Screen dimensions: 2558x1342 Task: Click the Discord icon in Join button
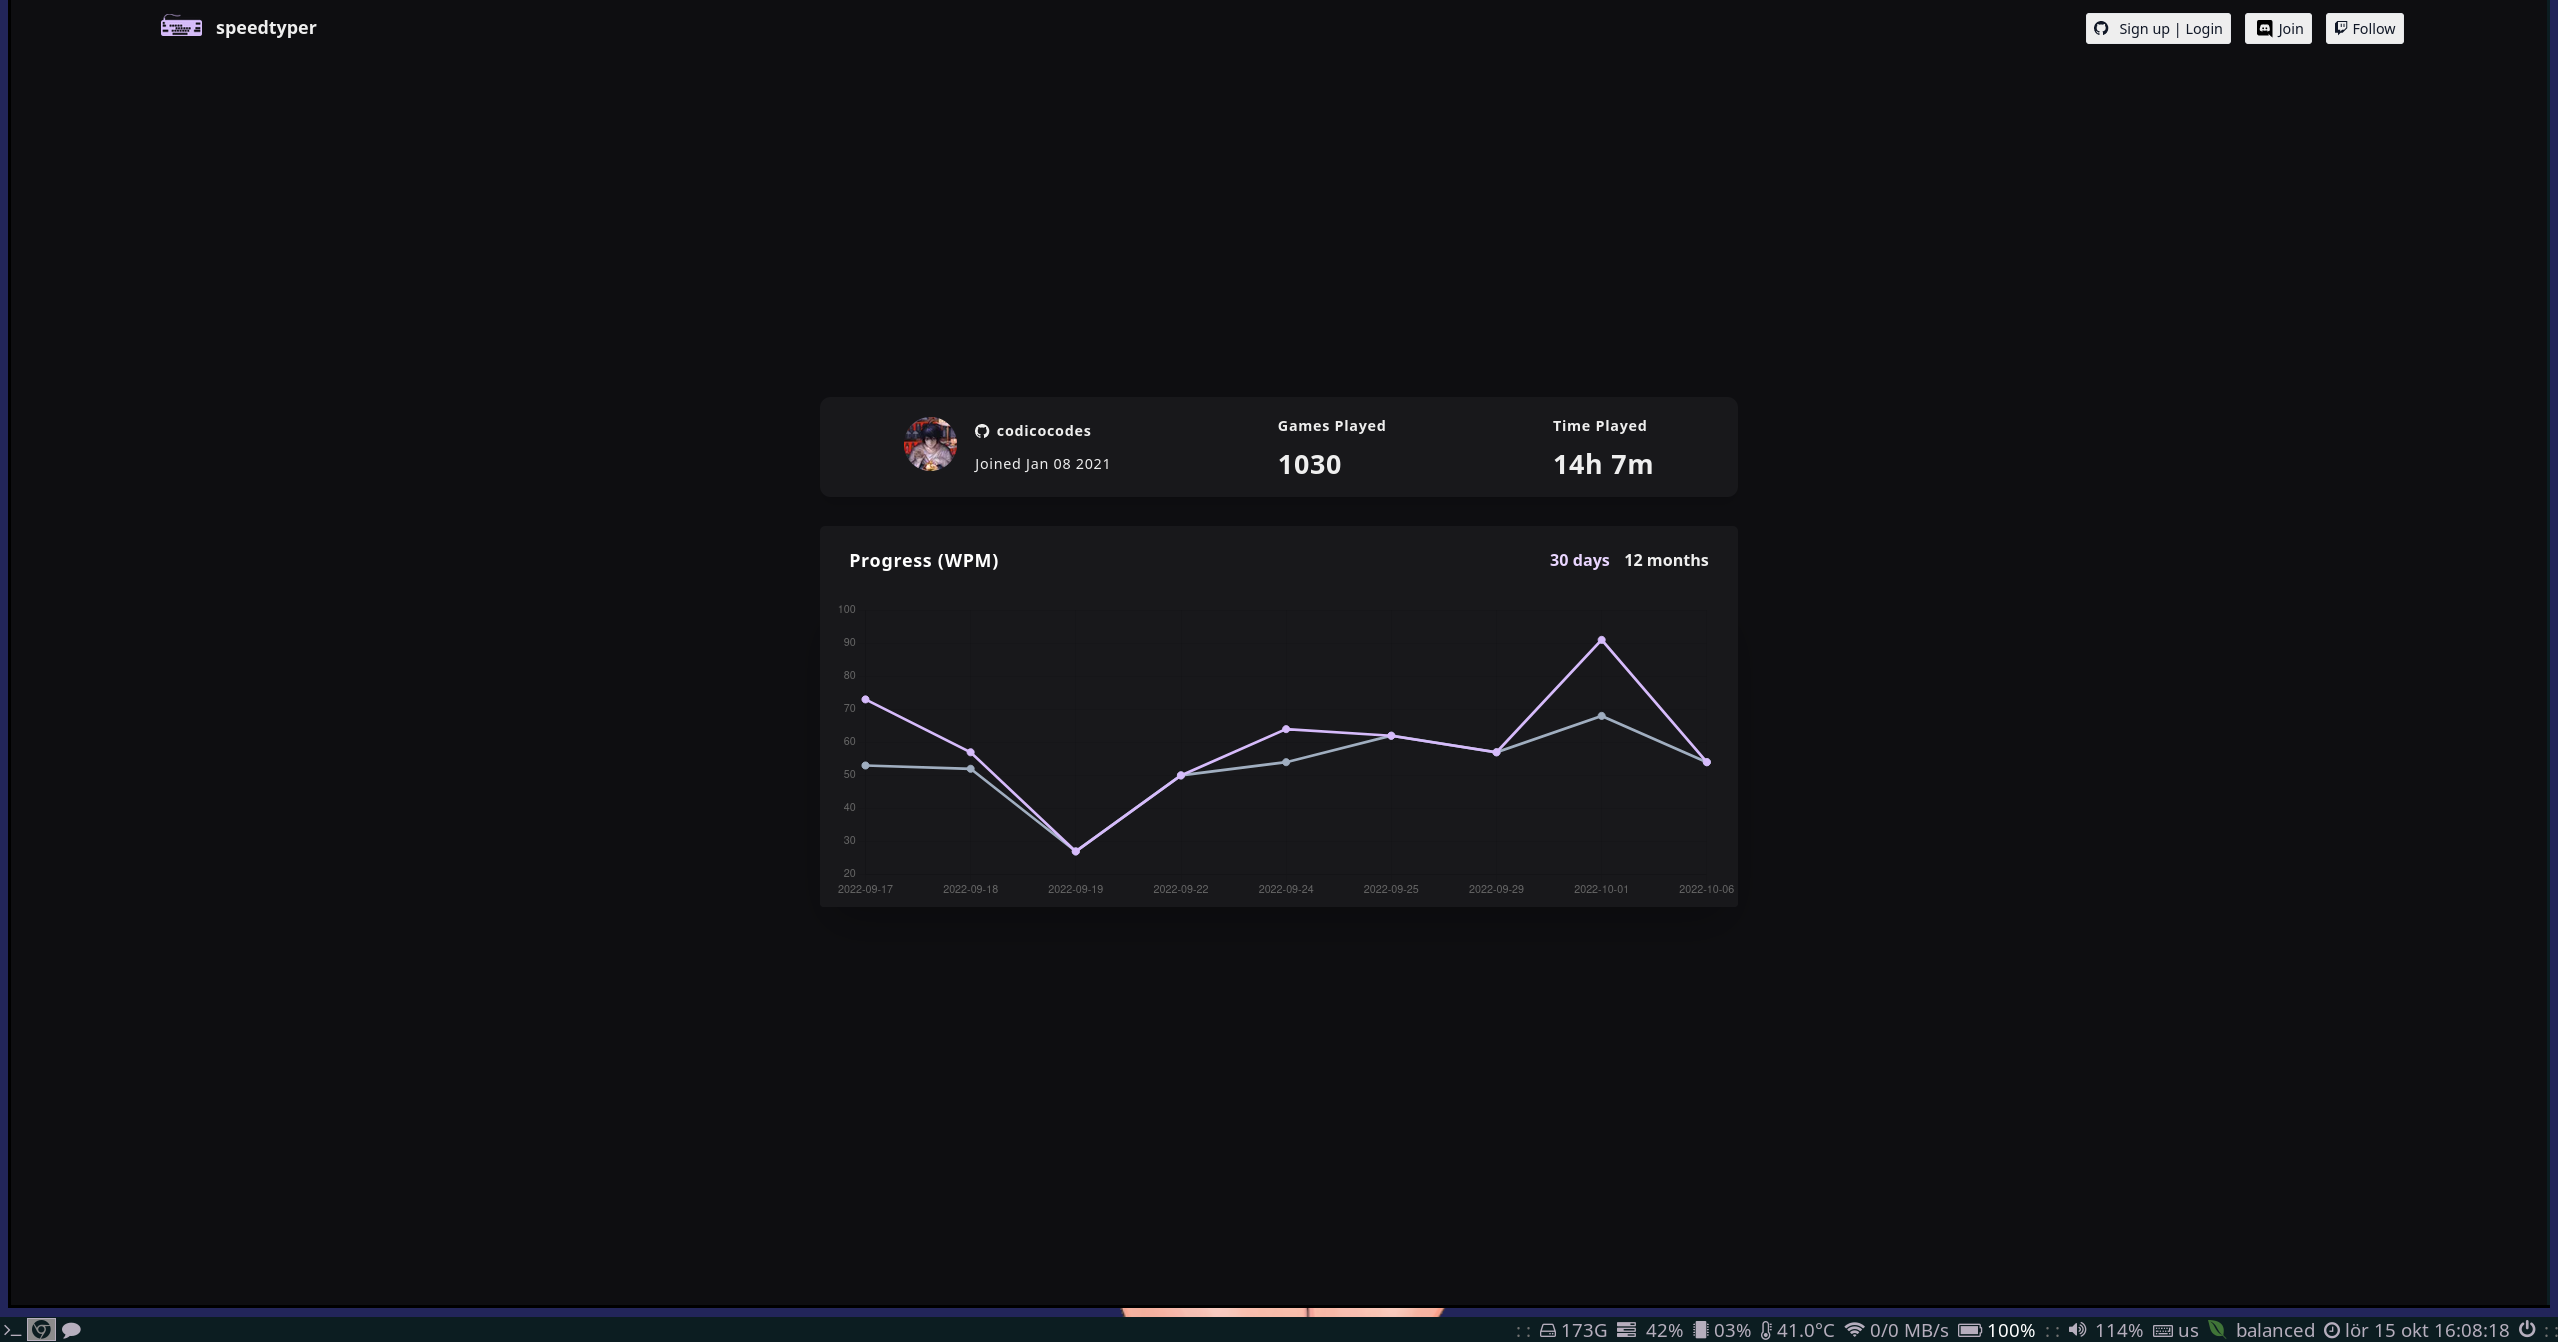2265,28
